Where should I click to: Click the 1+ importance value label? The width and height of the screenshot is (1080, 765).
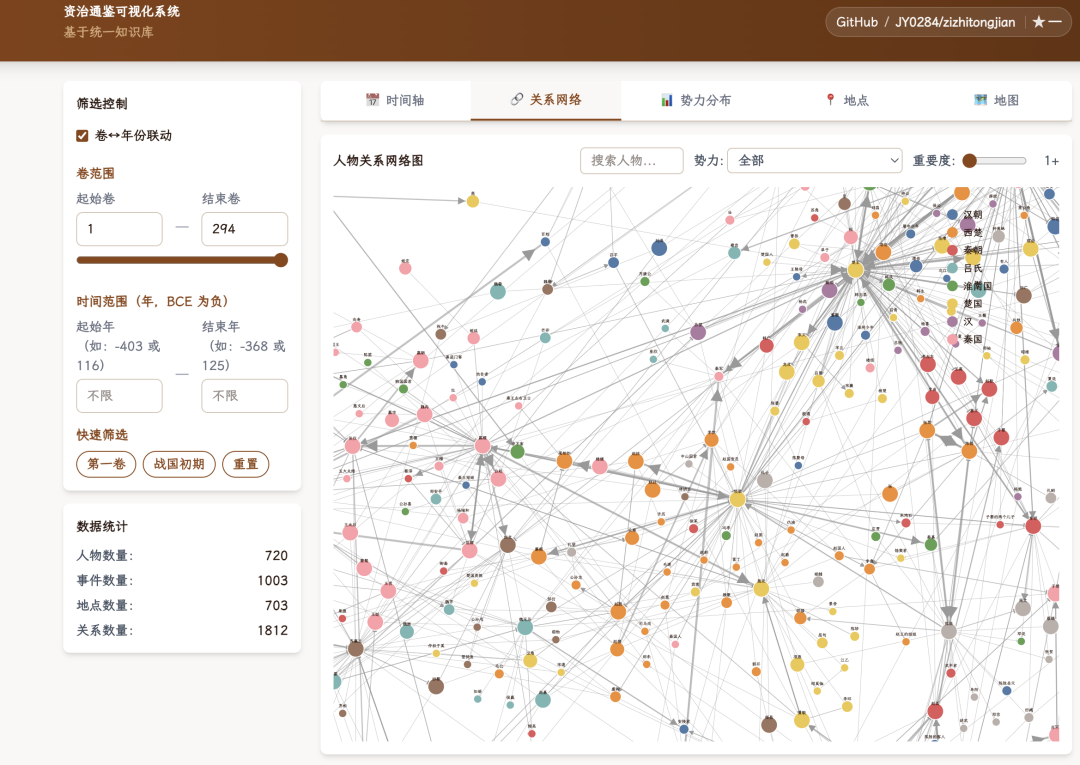coord(1052,160)
